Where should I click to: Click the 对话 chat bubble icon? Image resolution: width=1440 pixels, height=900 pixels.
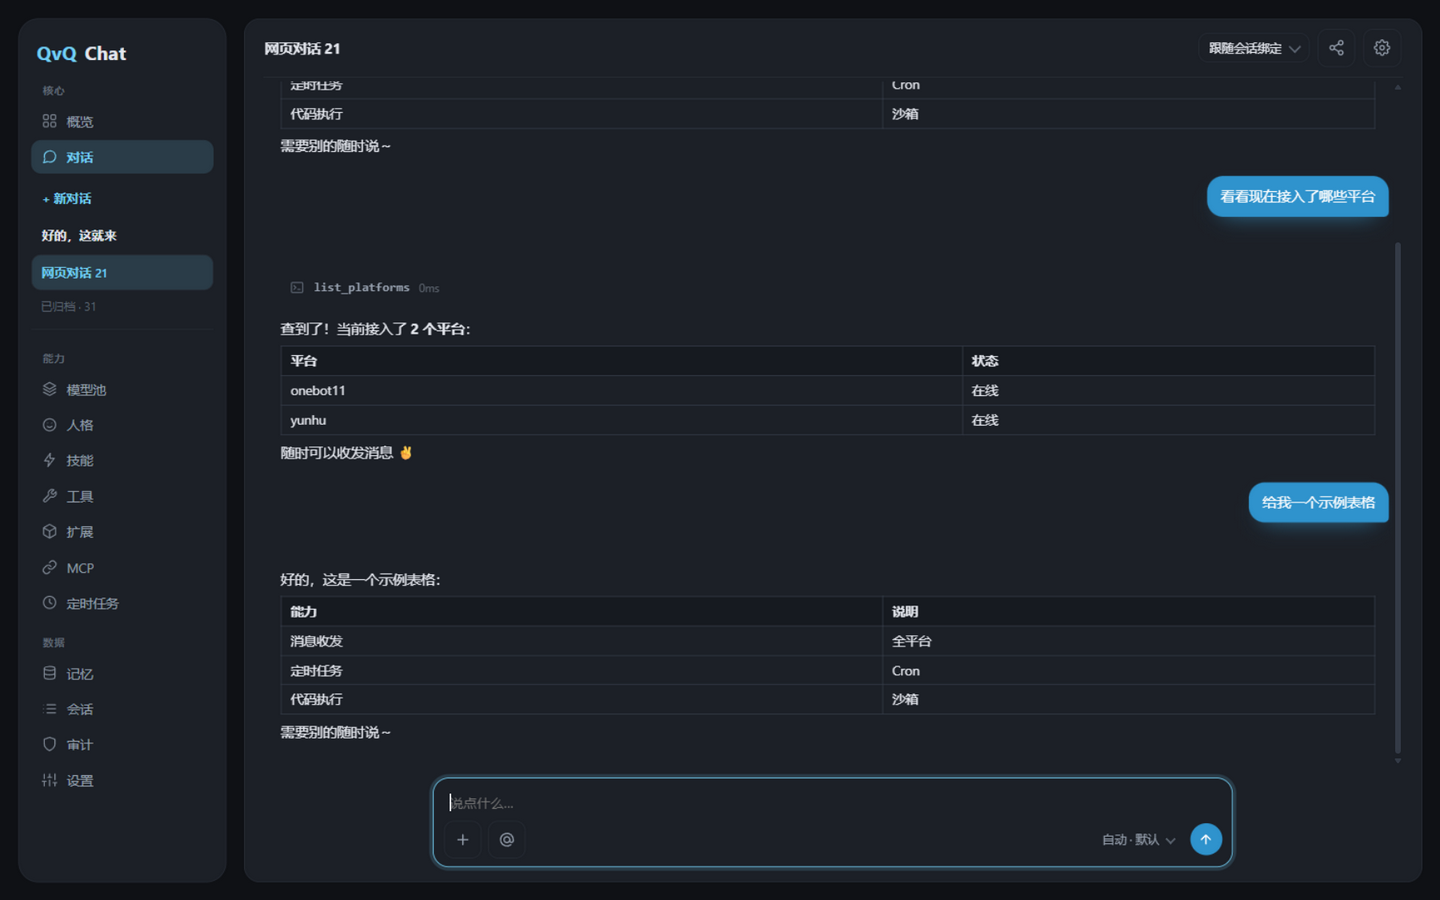(49, 157)
